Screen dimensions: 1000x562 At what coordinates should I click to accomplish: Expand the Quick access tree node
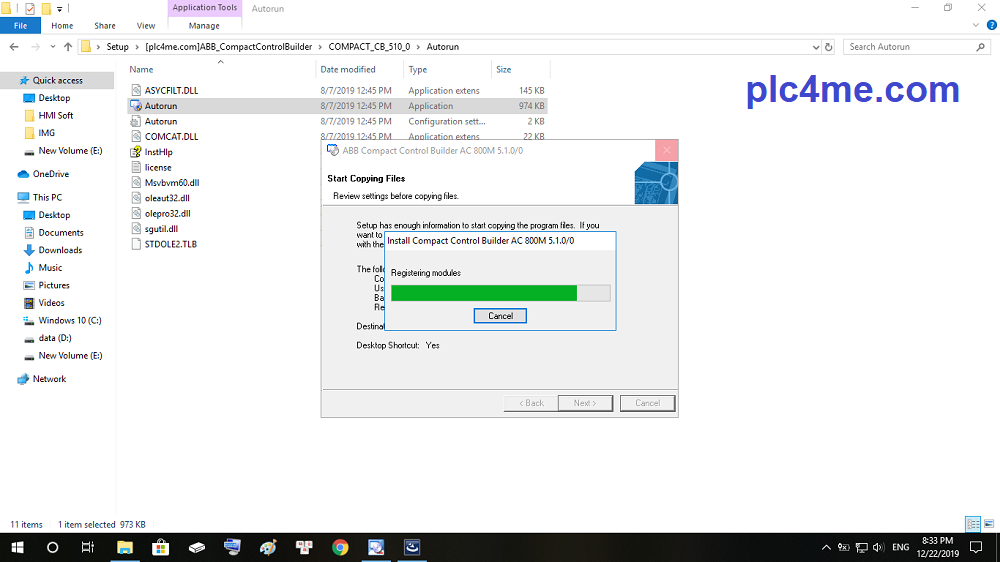pyautogui.click(x=9, y=80)
